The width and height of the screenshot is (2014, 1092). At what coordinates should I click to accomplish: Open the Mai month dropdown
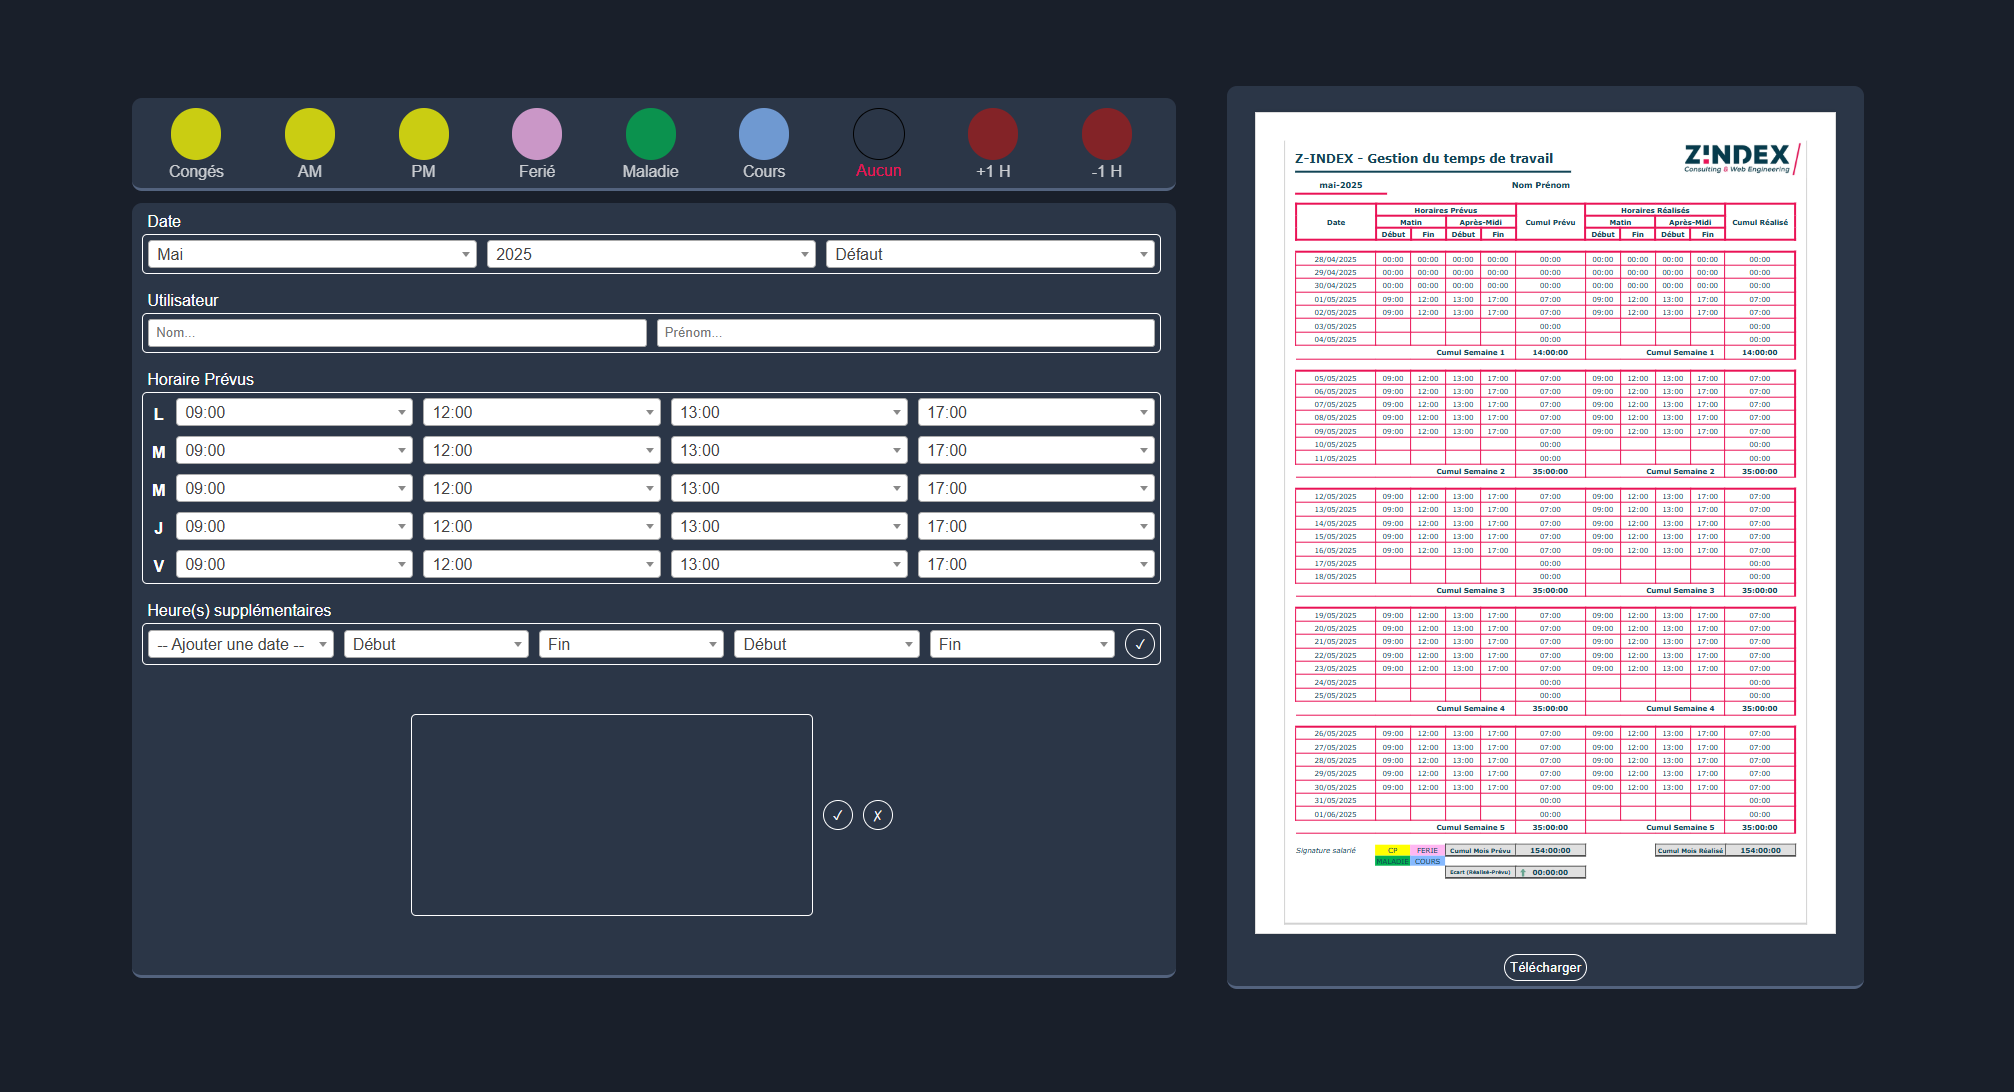[313, 254]
